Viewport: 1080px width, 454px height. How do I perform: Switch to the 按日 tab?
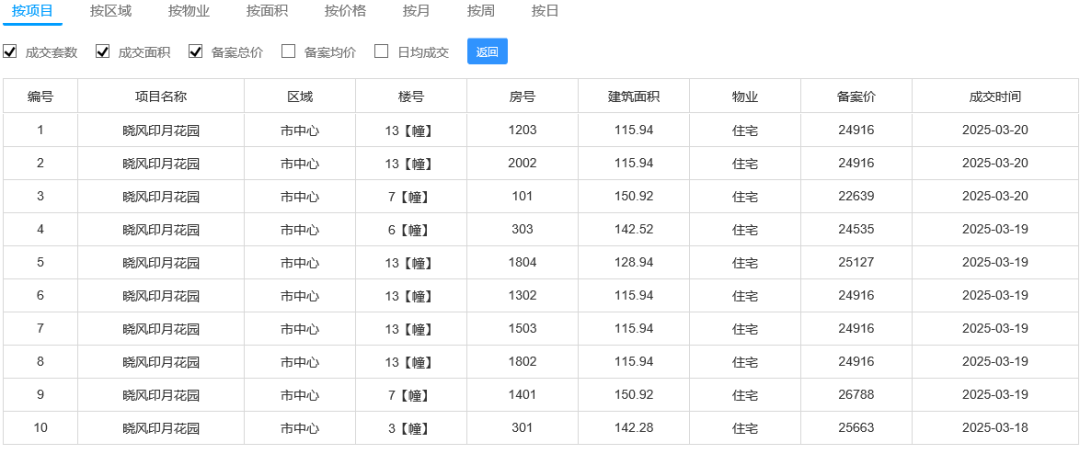tap(545, 11)
